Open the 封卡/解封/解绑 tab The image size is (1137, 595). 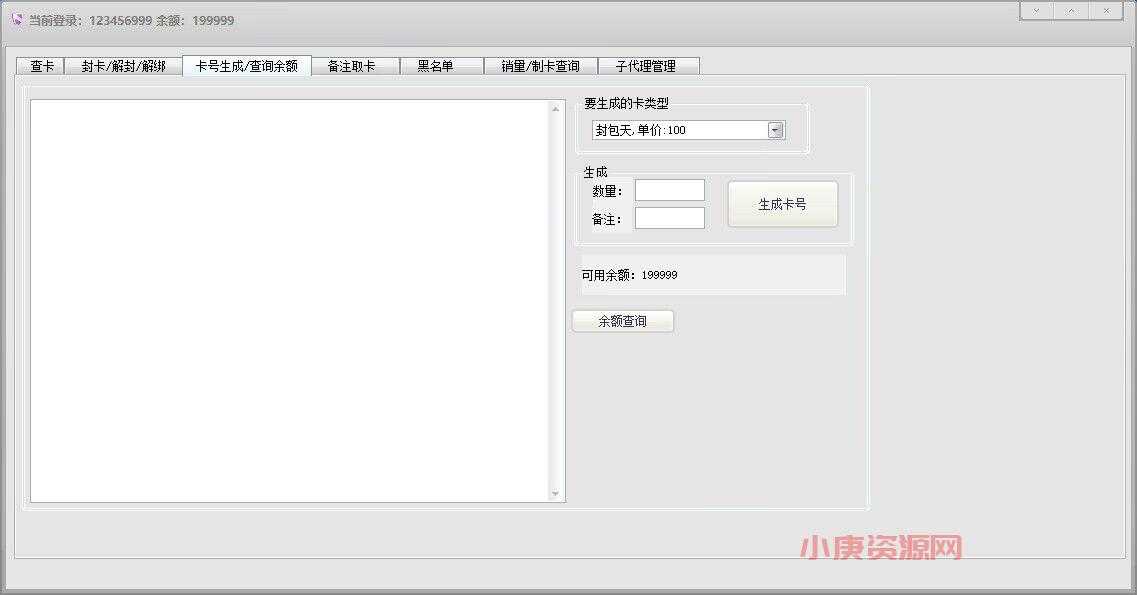122,65
